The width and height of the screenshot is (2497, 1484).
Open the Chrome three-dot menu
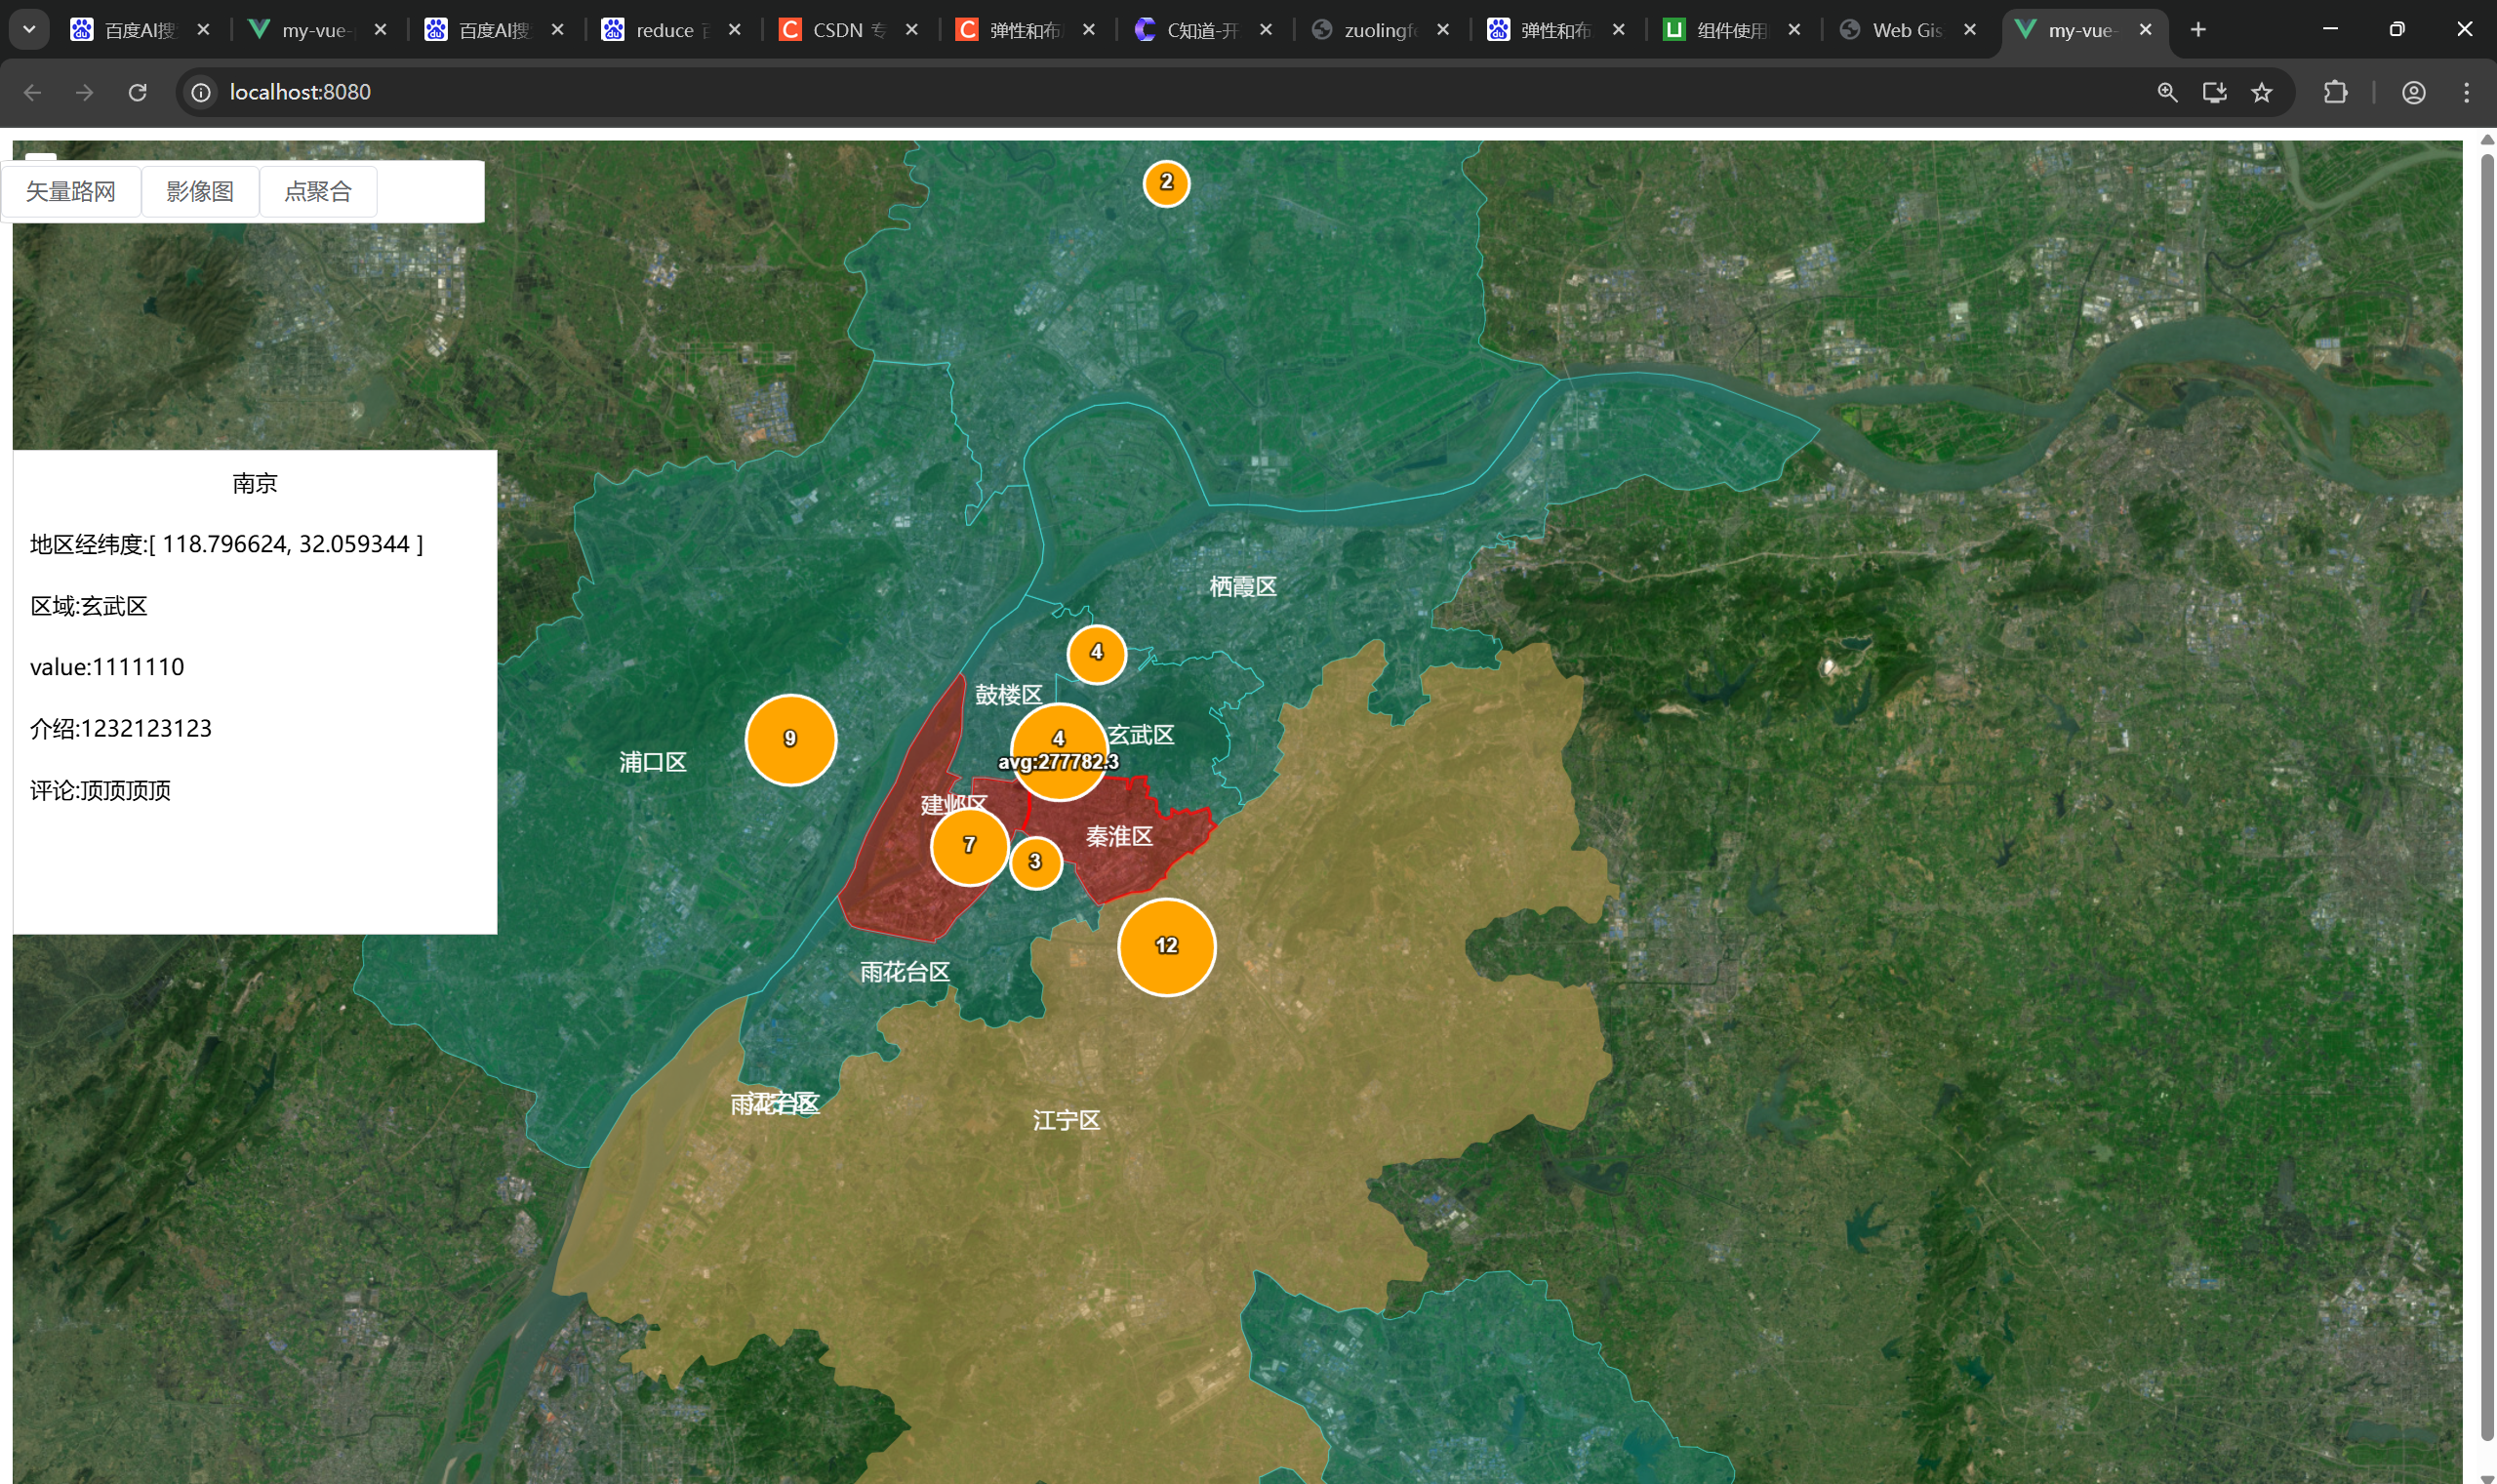(2466, 92)
